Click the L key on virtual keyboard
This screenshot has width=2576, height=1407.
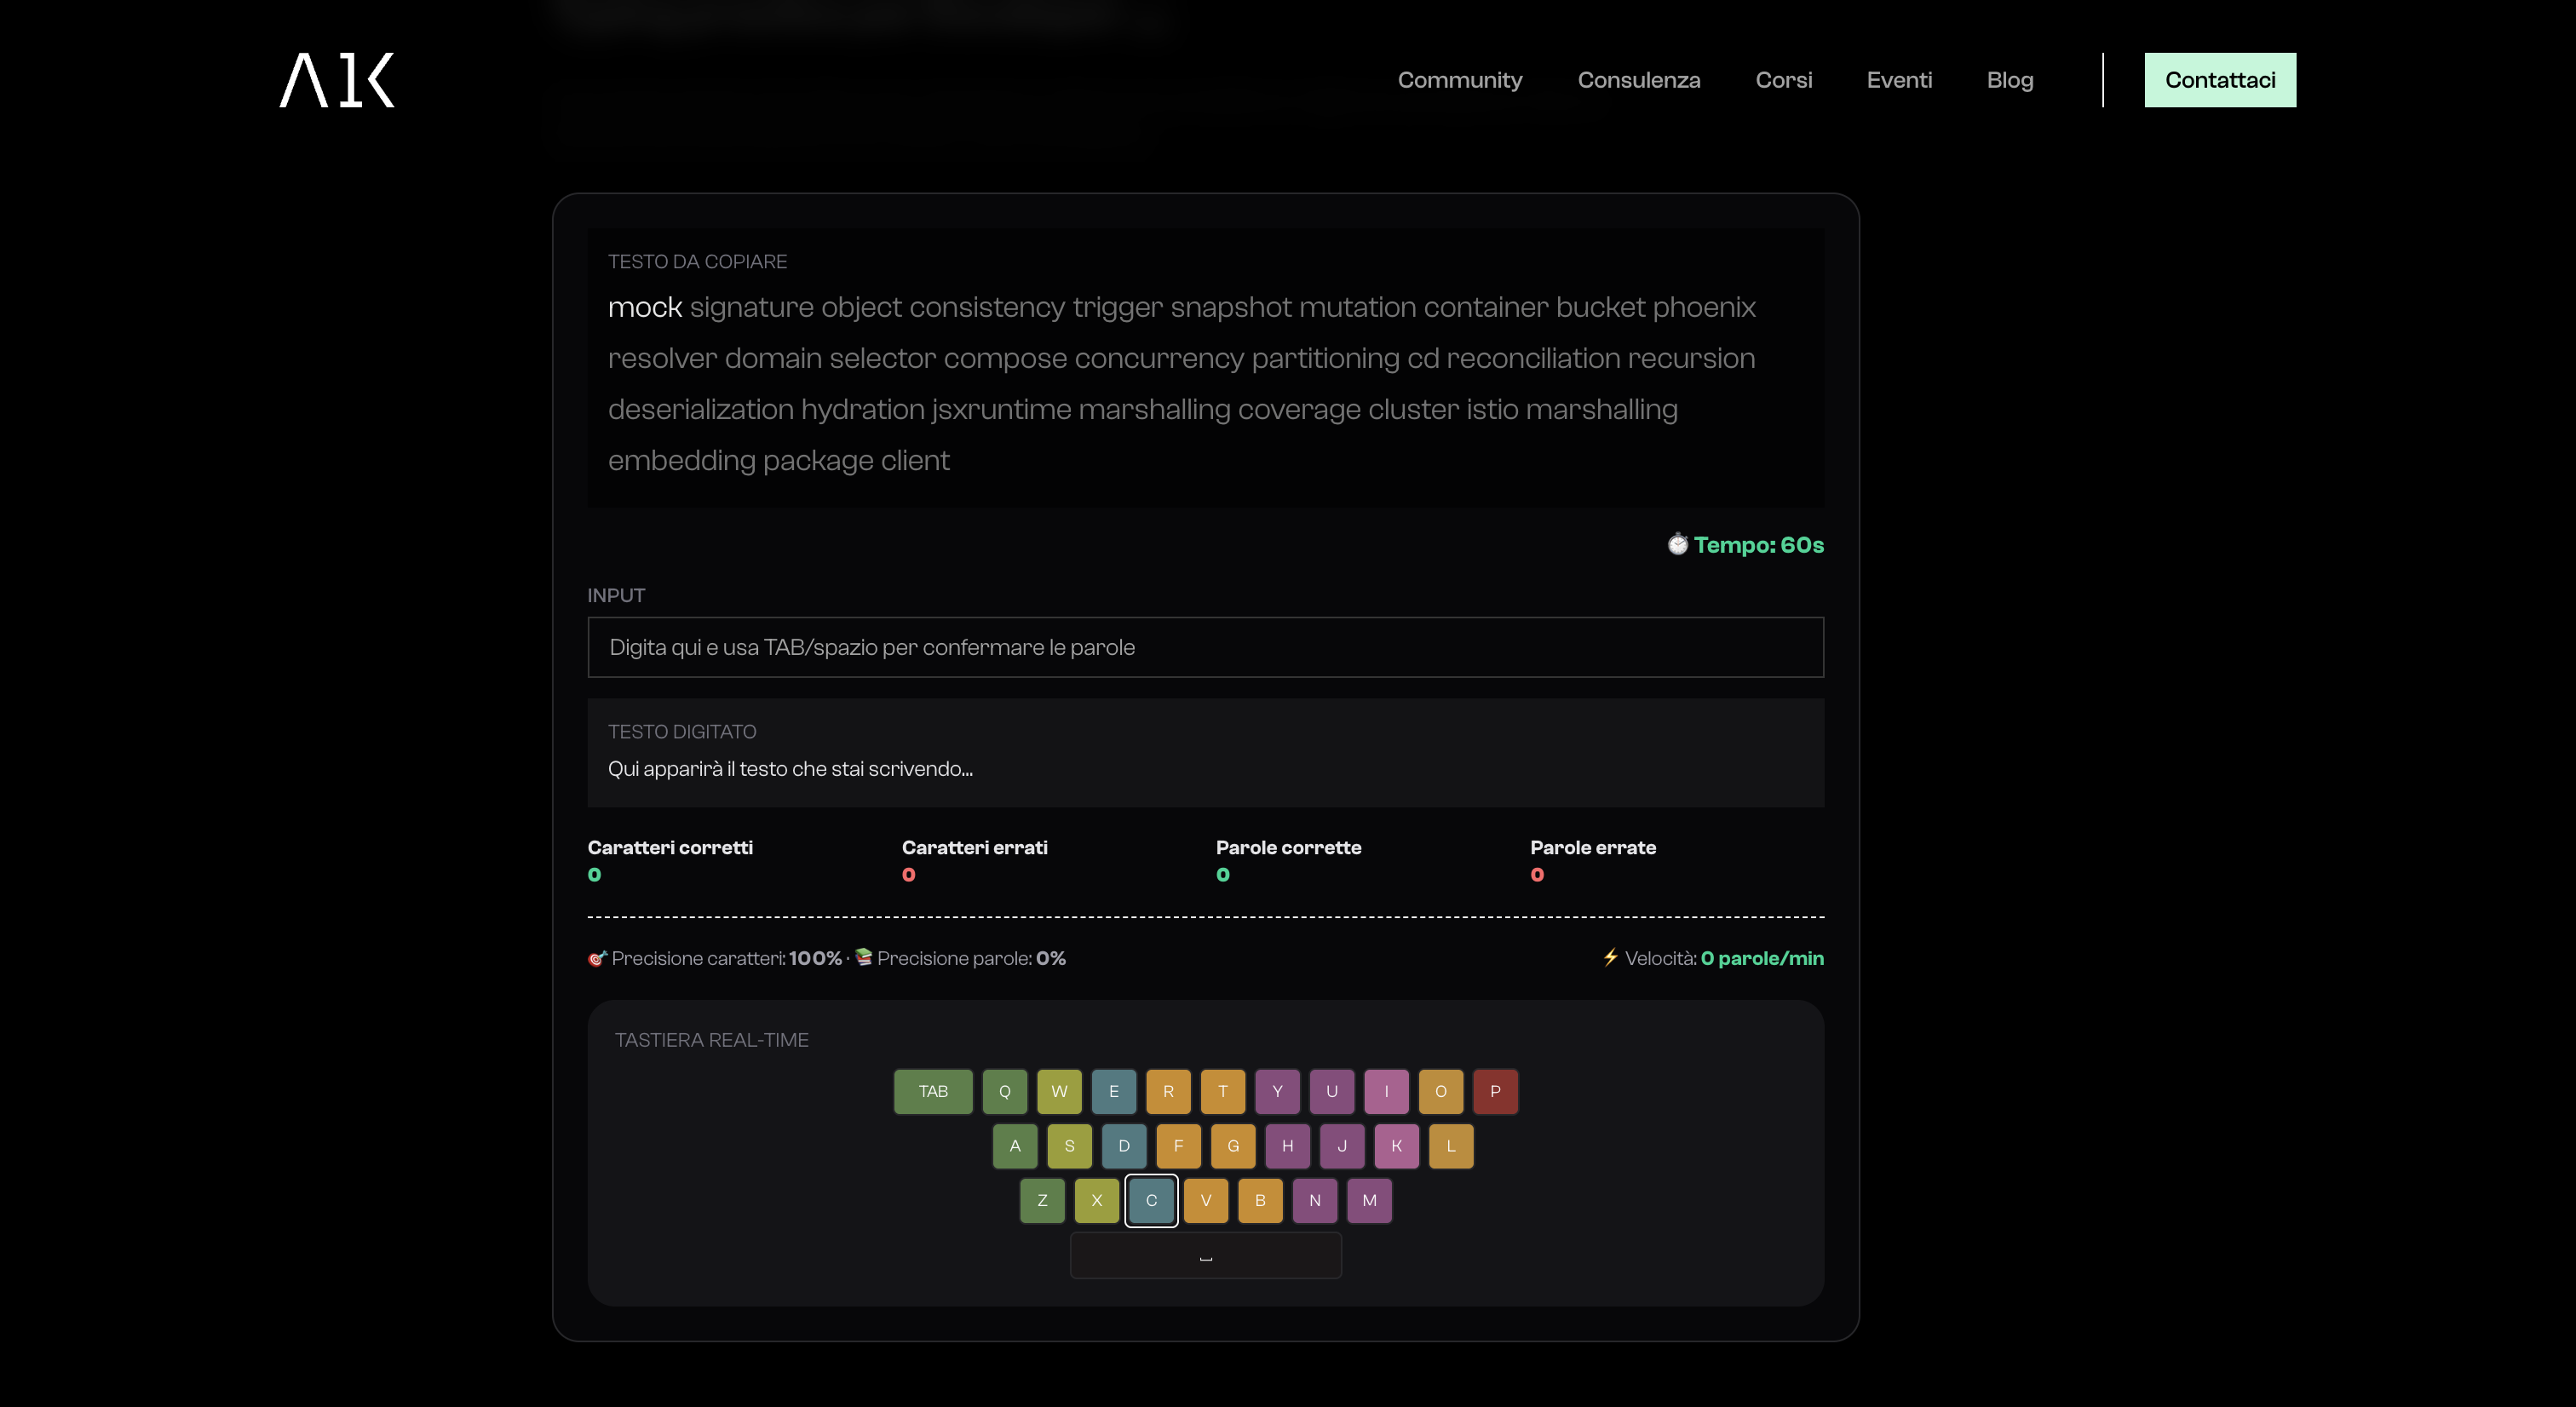click(1451, 1146)
